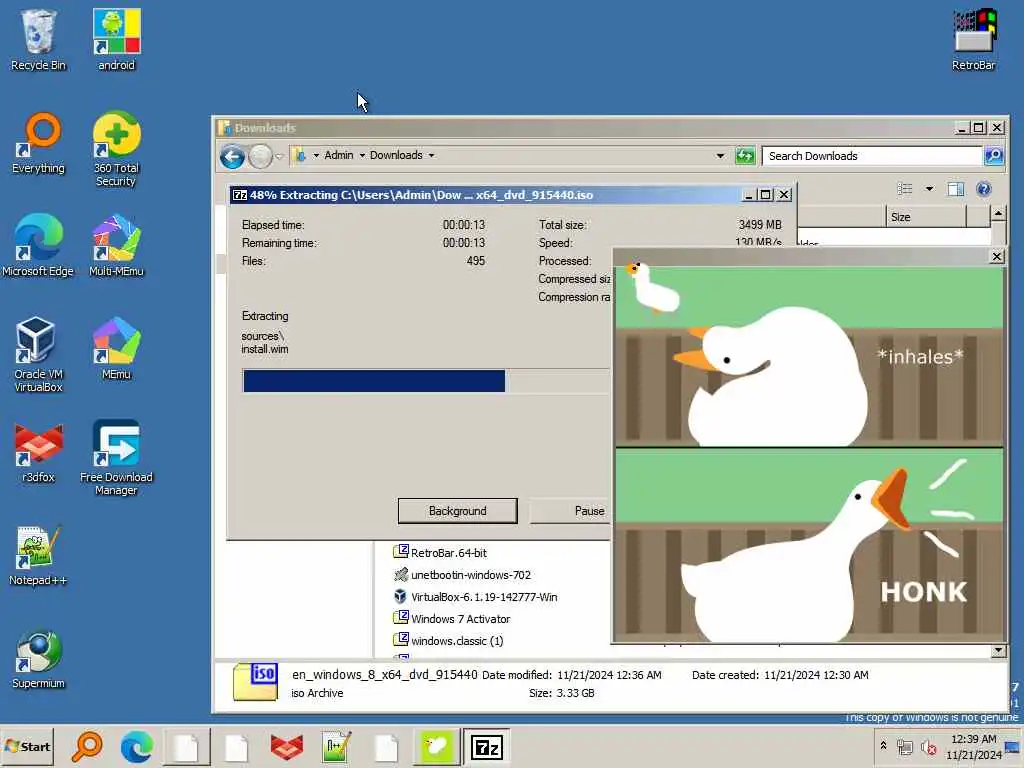The image size is (1024, 768).
Task: Click the Back arrow in Downloads window
Action: pyautogui.click(x=232, y=157)
